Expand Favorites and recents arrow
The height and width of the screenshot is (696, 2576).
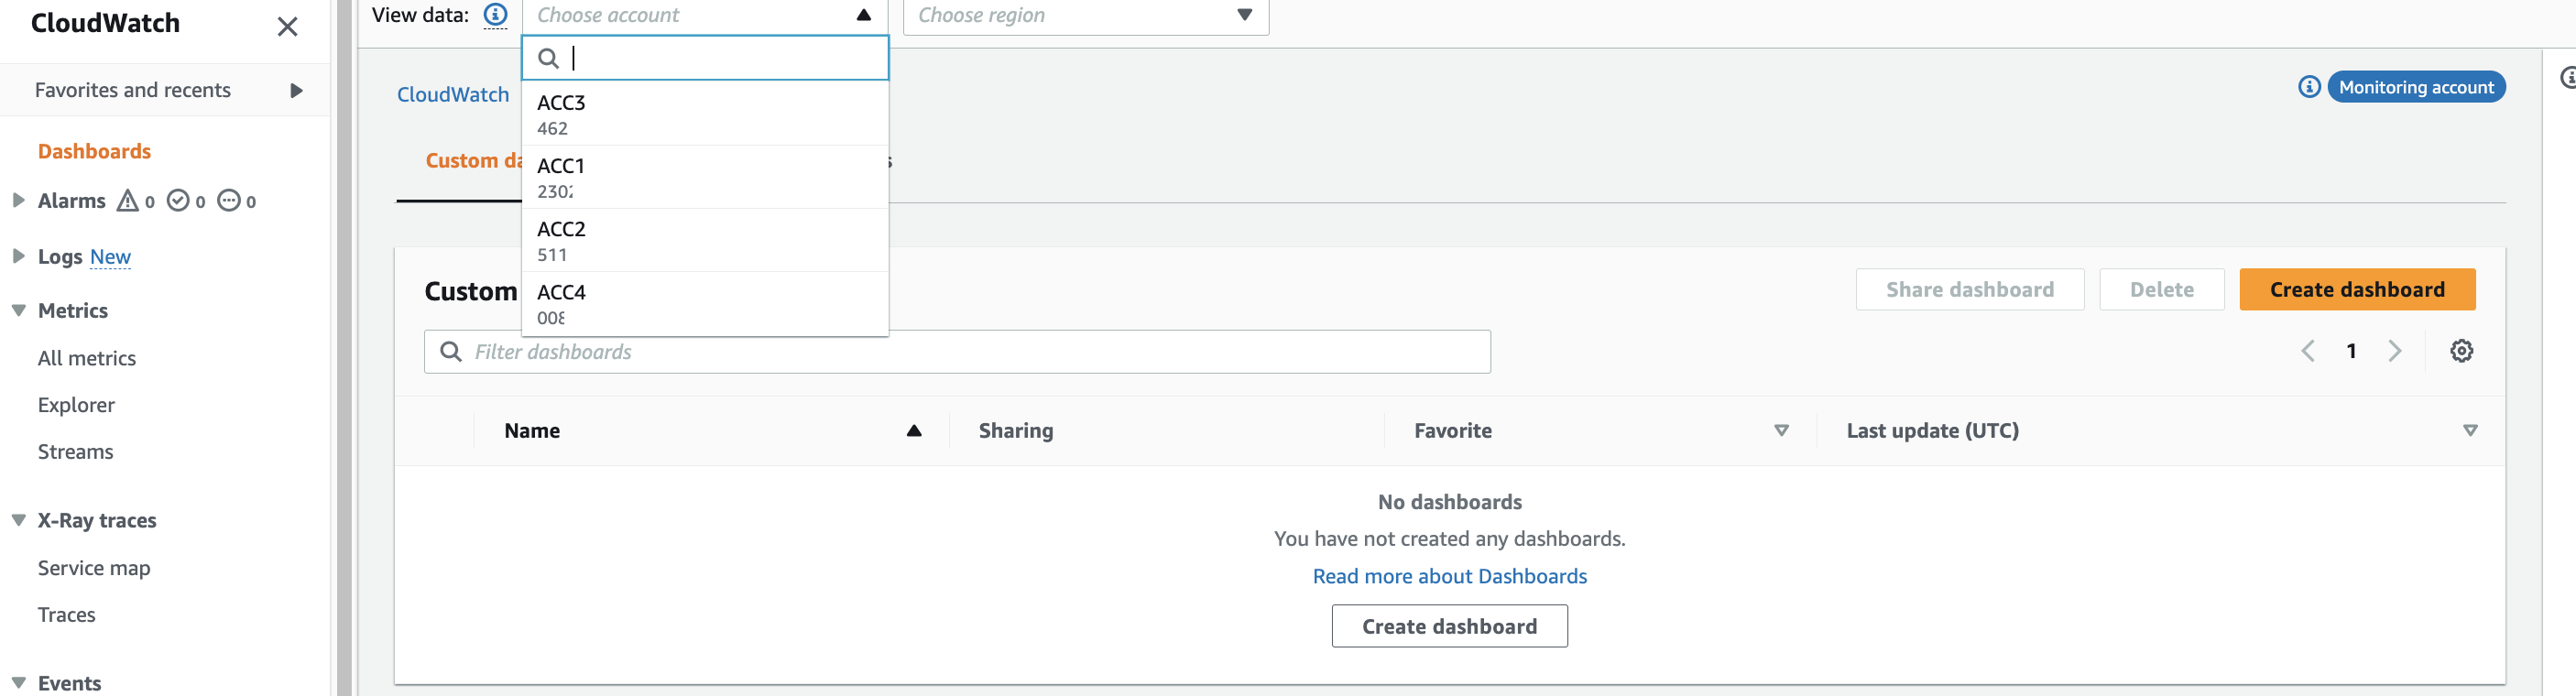(x=296, y=91)
